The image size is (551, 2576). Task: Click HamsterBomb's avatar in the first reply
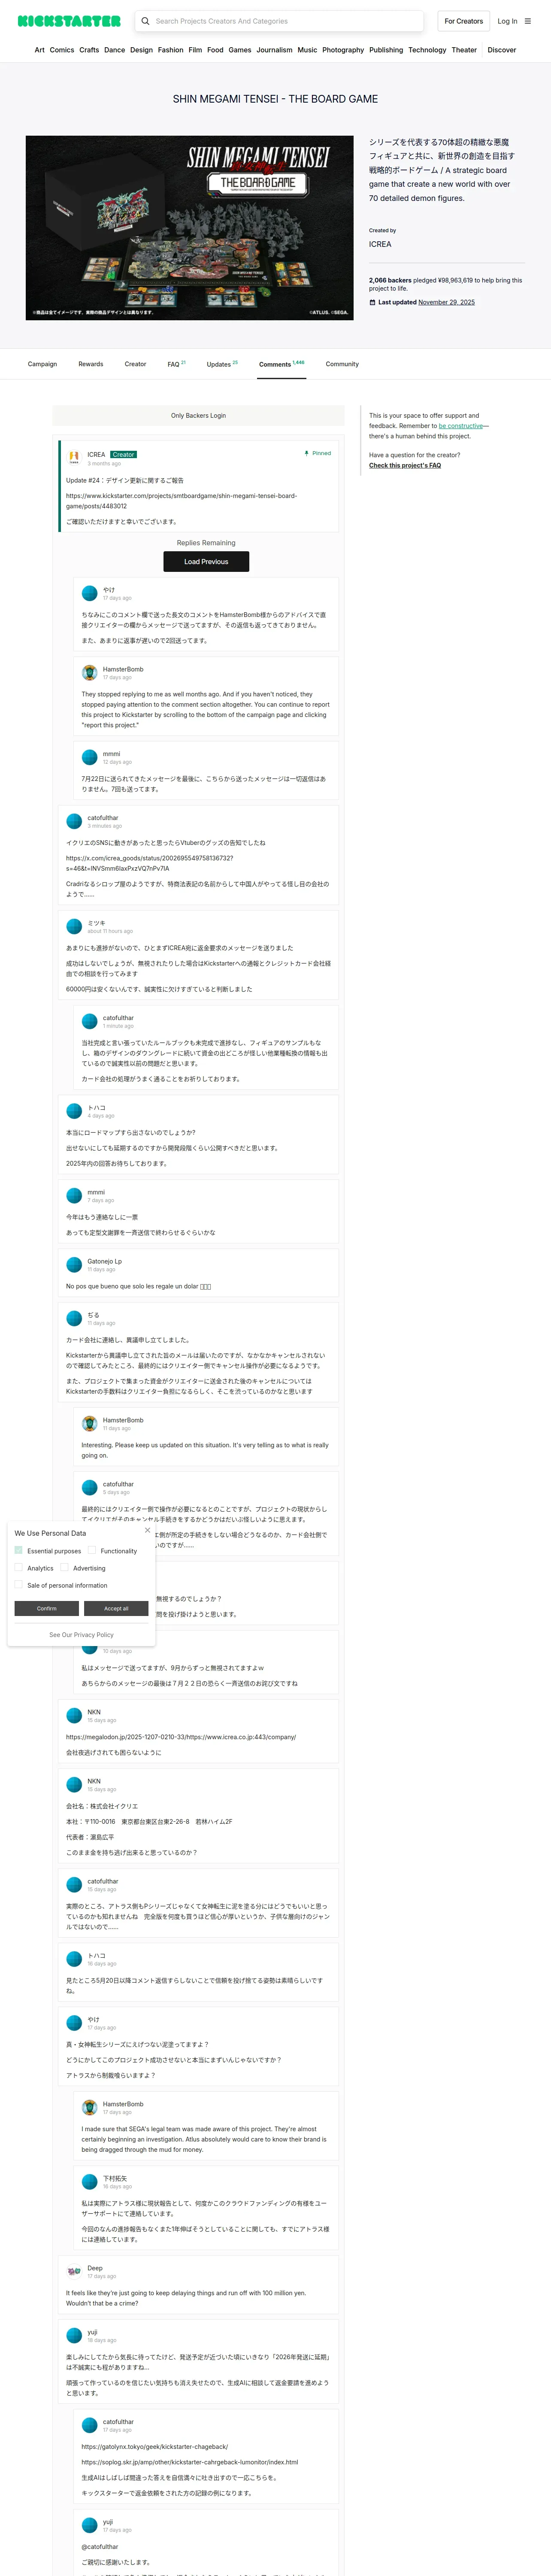coord(89,672)
